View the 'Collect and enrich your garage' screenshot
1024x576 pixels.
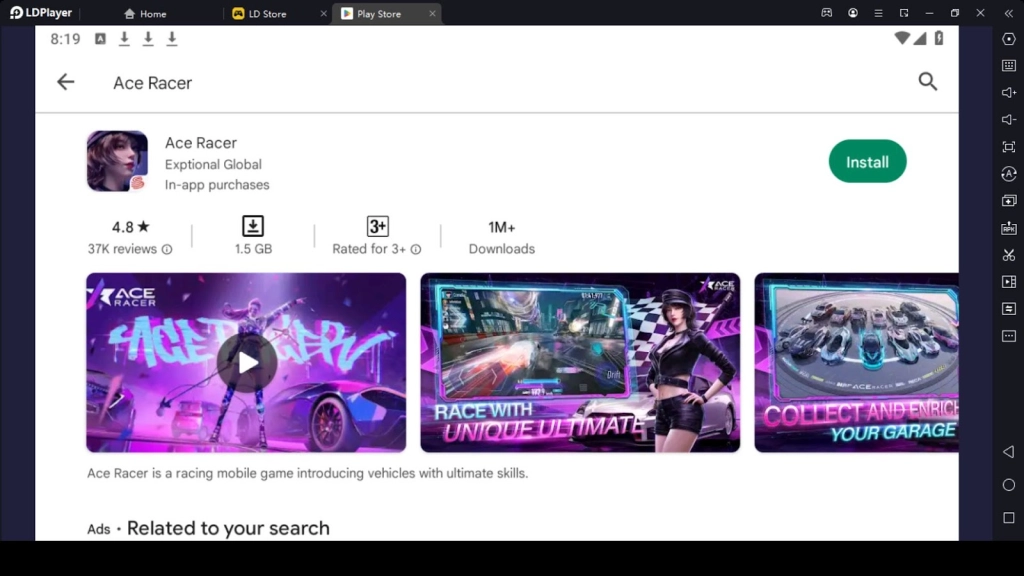(x=856, y=362)
